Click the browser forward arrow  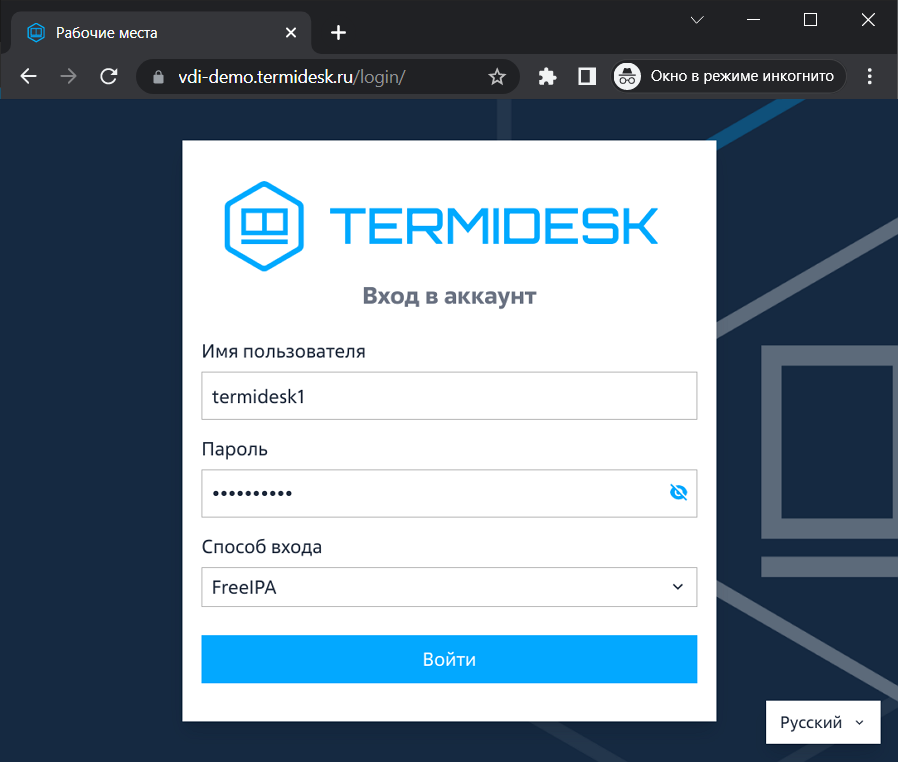pyautogui.click(x=68, y=76)
